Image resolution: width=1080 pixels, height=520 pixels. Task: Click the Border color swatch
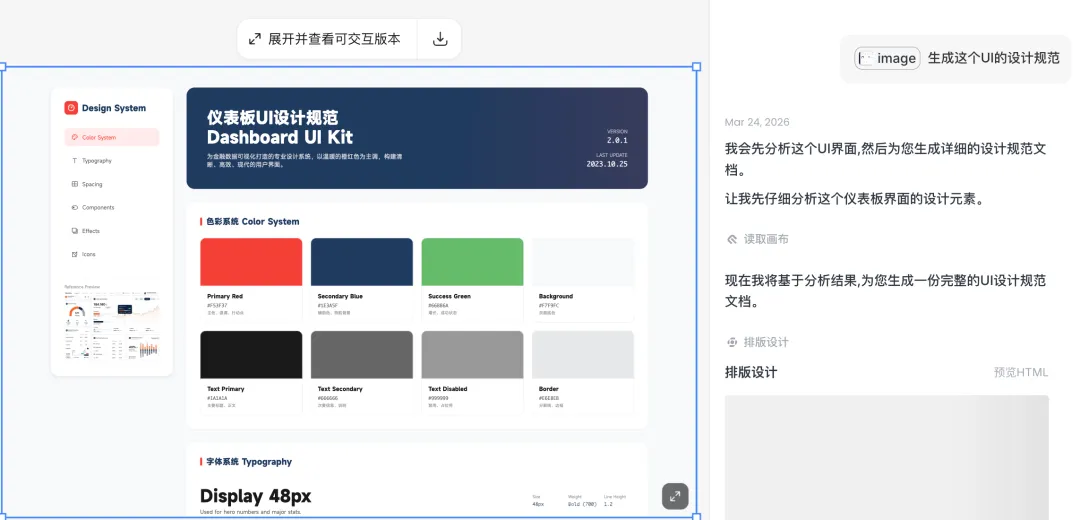(583, 355)
